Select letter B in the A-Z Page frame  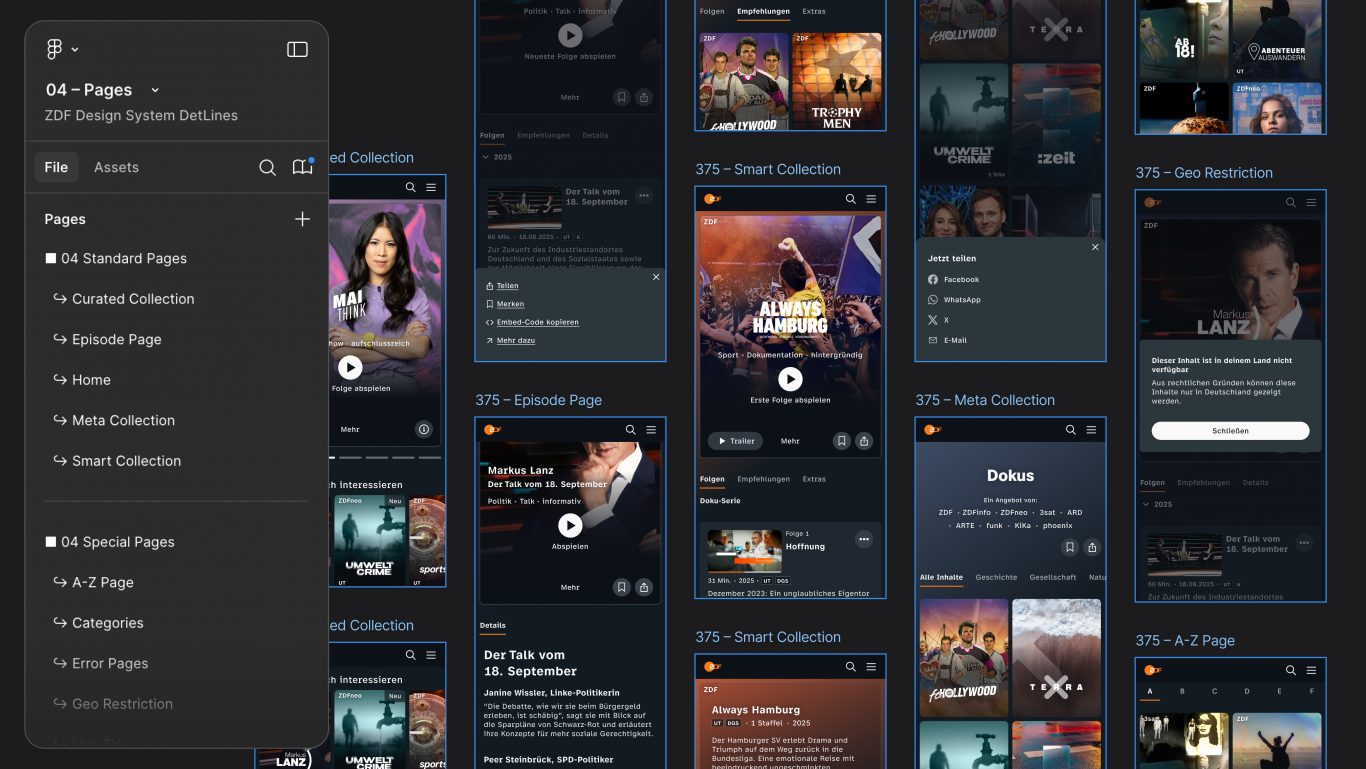[1182, 691]
